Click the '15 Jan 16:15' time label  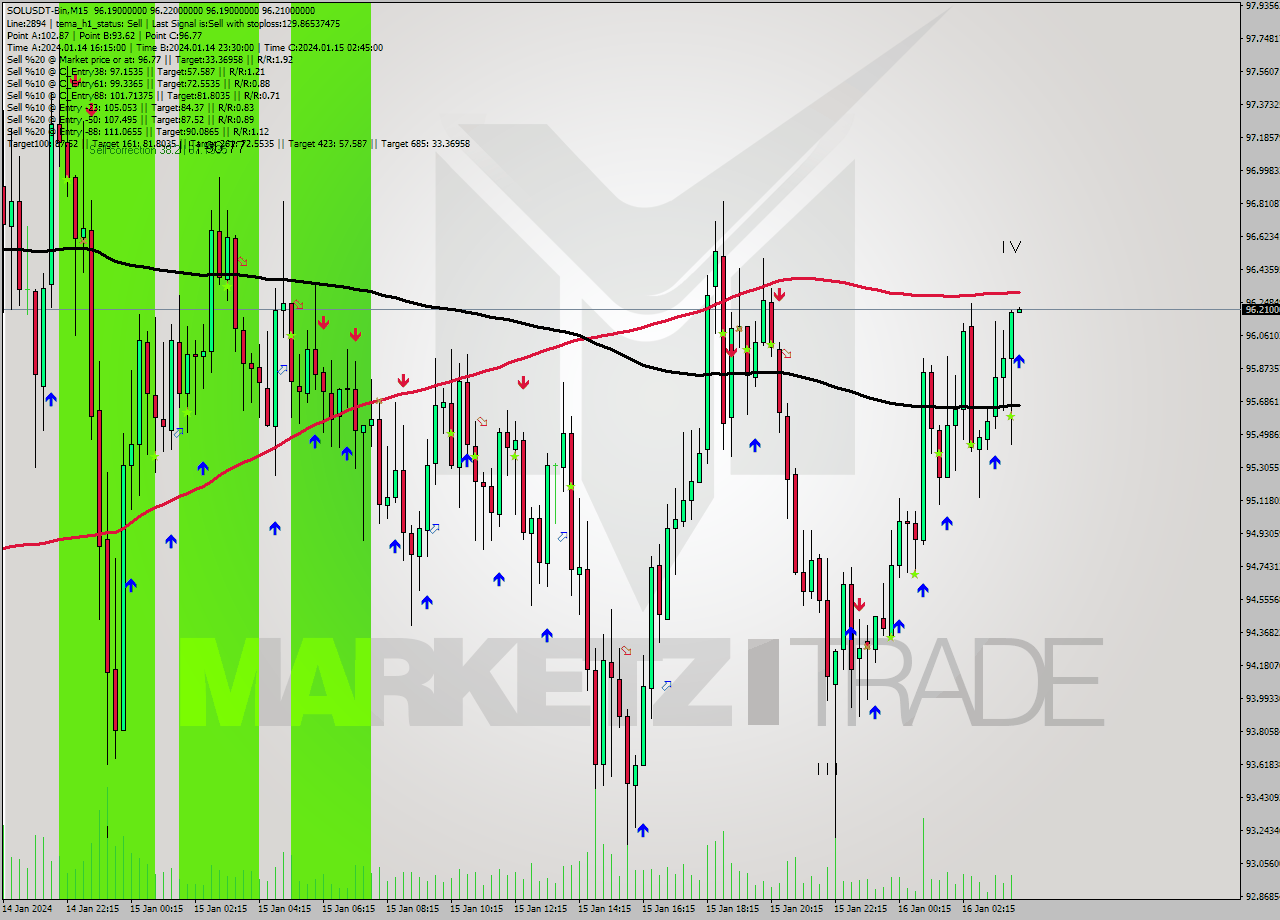[x=669, y=909]
